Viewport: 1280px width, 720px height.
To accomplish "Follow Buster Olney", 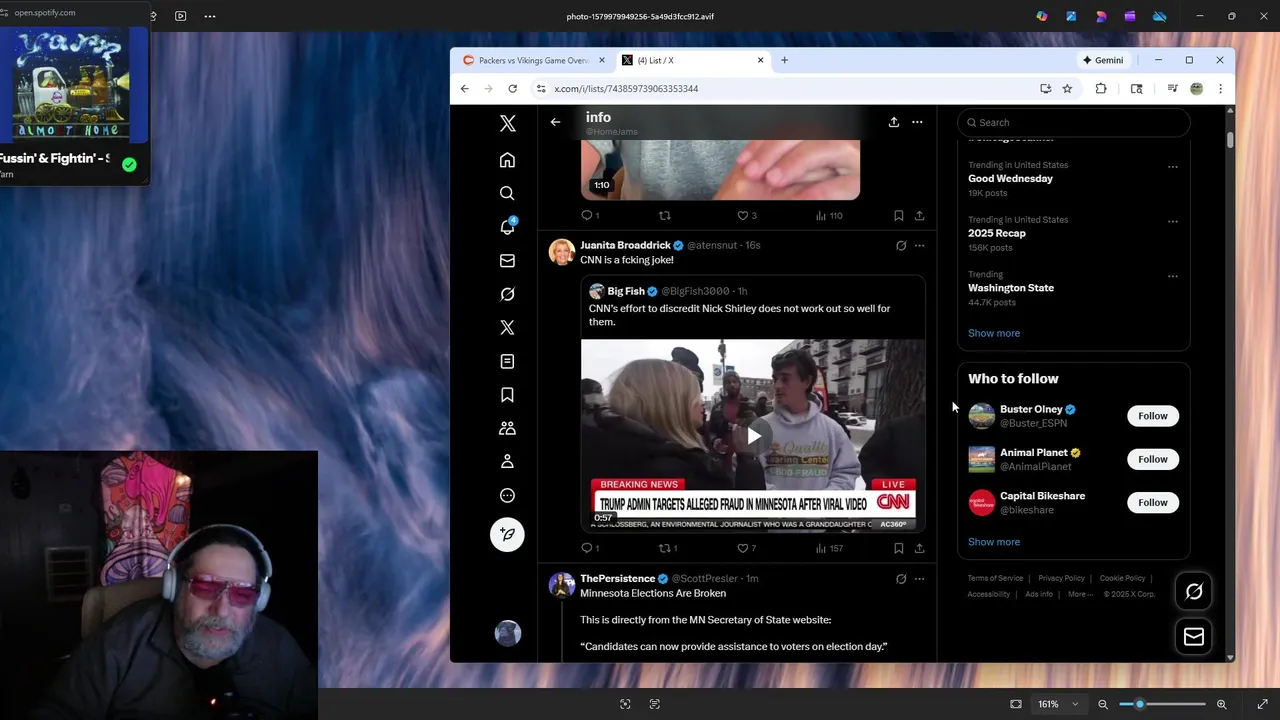I will coord(1152,416).
